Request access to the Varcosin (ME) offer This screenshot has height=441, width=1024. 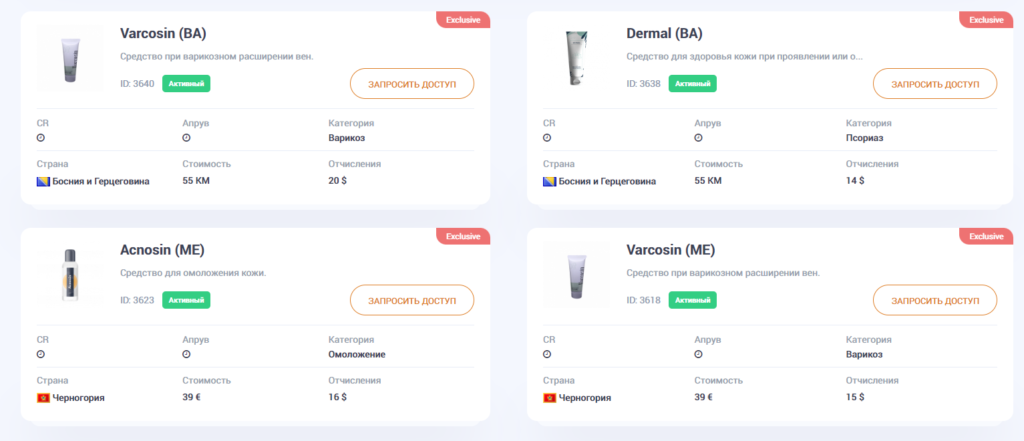click(935, 300)
